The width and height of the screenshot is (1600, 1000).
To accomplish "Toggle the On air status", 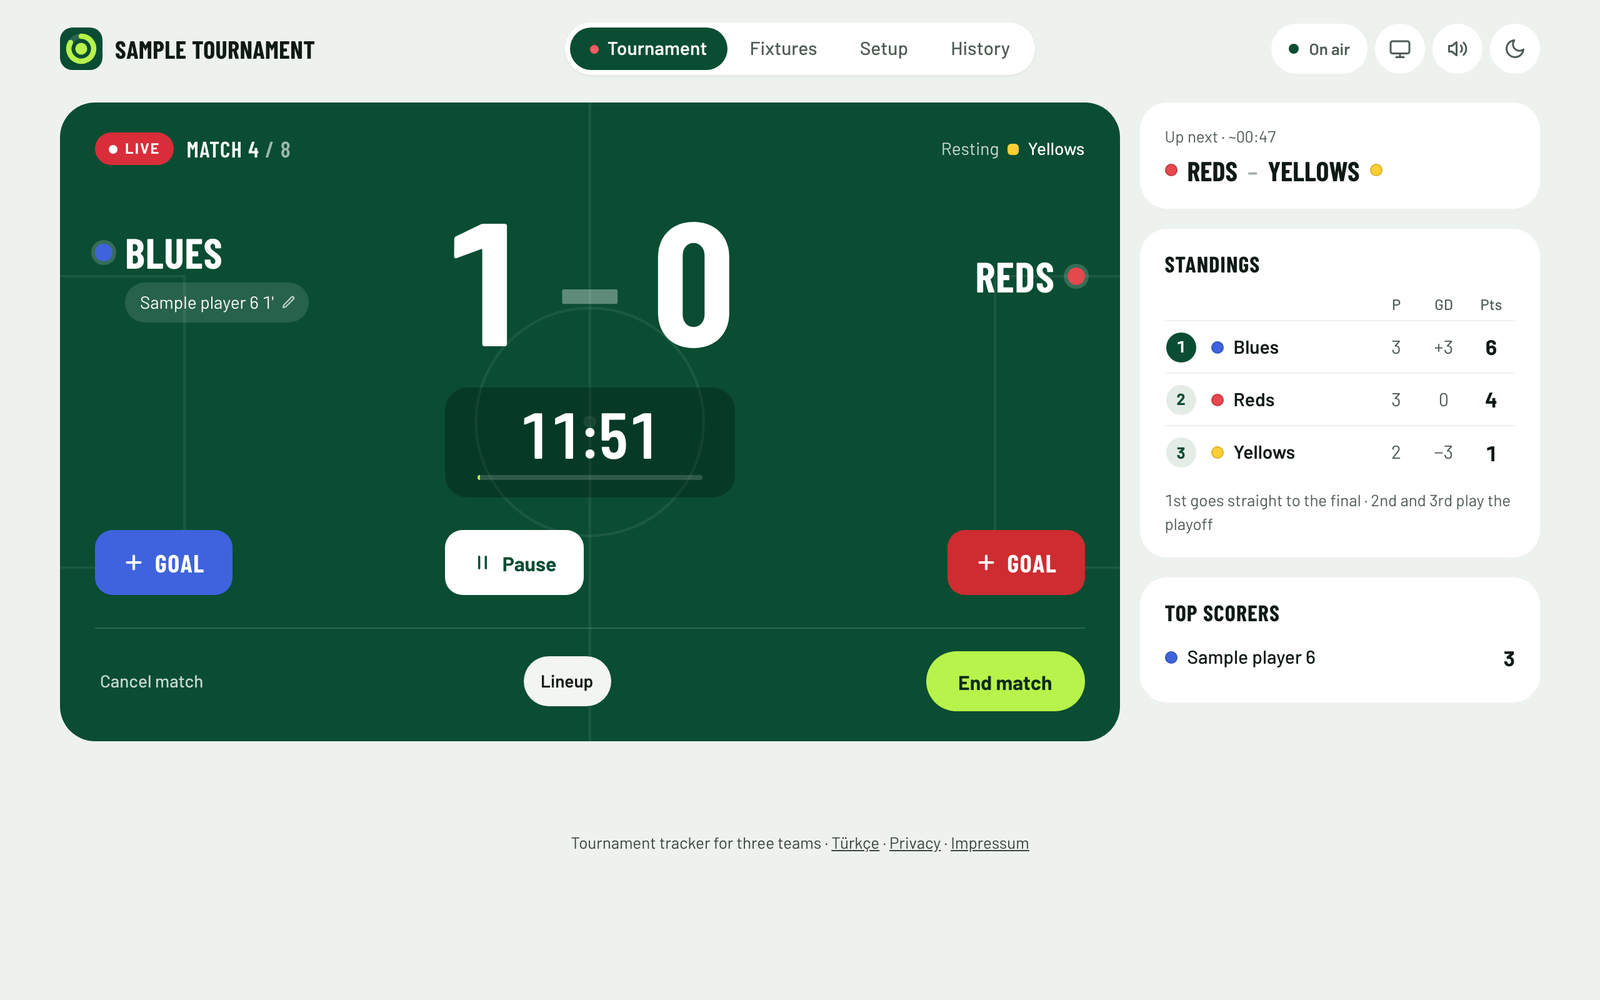I will pyautogui.click(x=1319, y=49).
